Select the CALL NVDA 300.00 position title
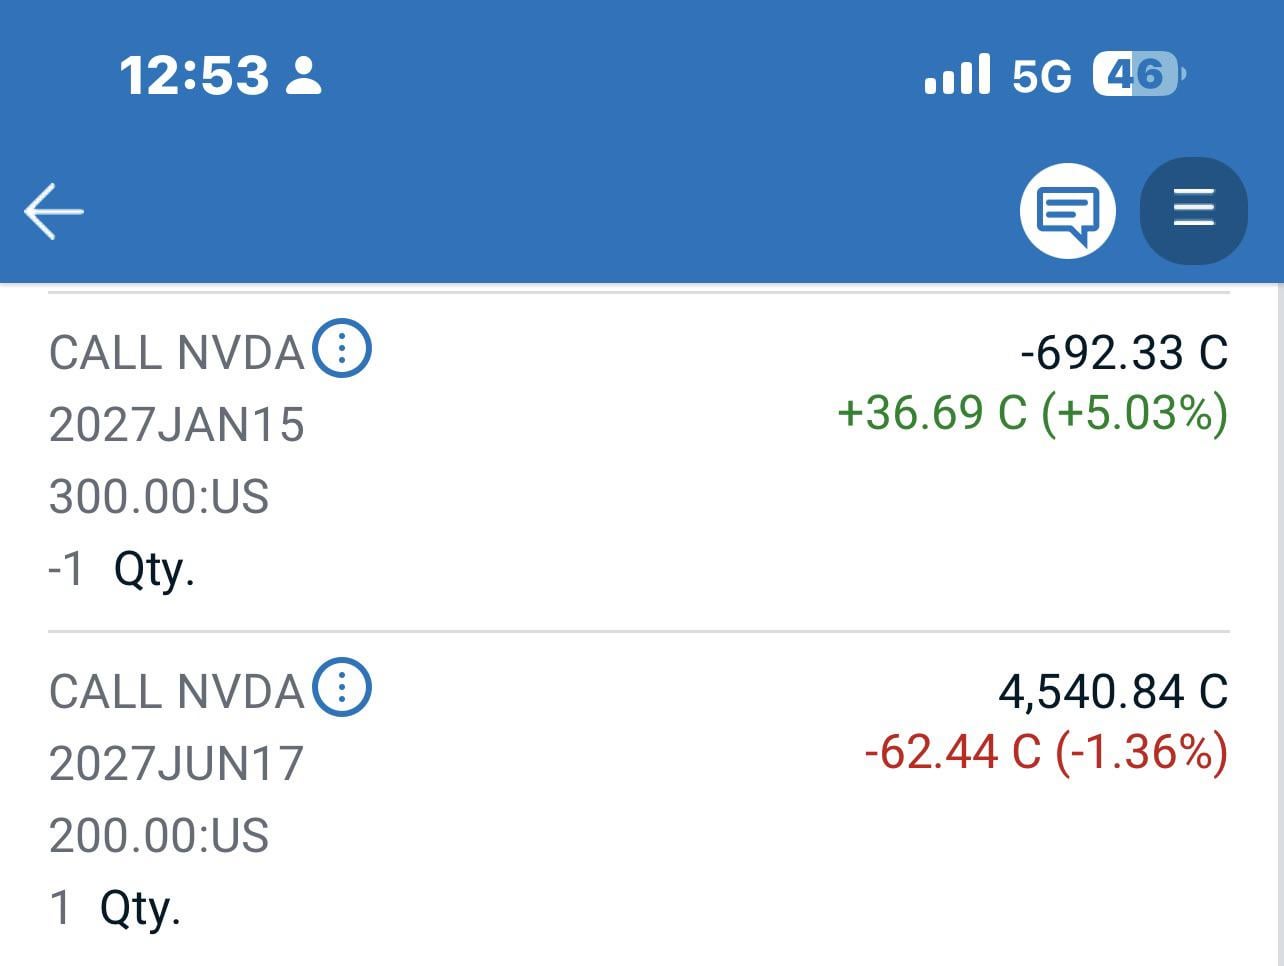This screenshot has width=1284, height=966. pos(176,353)
